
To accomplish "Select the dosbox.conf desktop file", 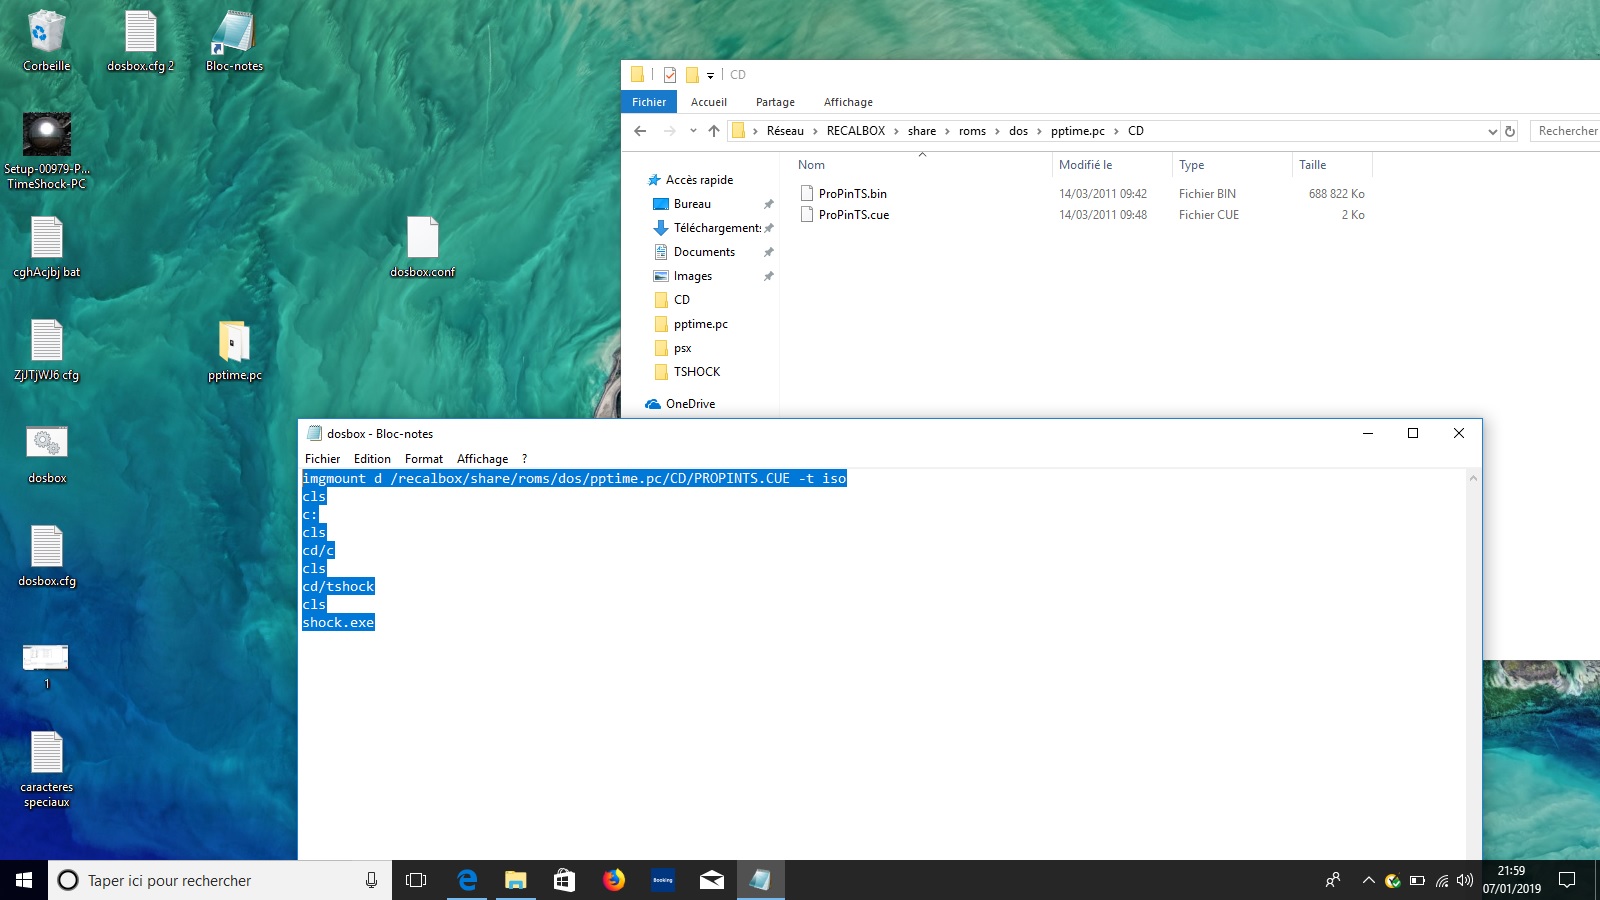I will (422, 247).
